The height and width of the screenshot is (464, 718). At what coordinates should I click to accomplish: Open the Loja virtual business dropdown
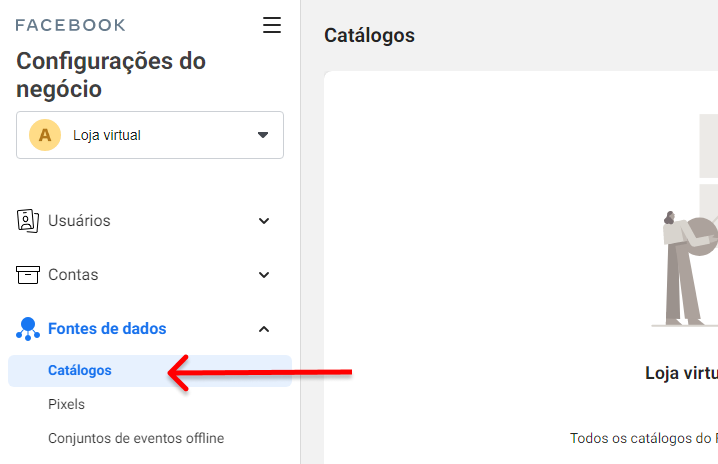(150, 135)
